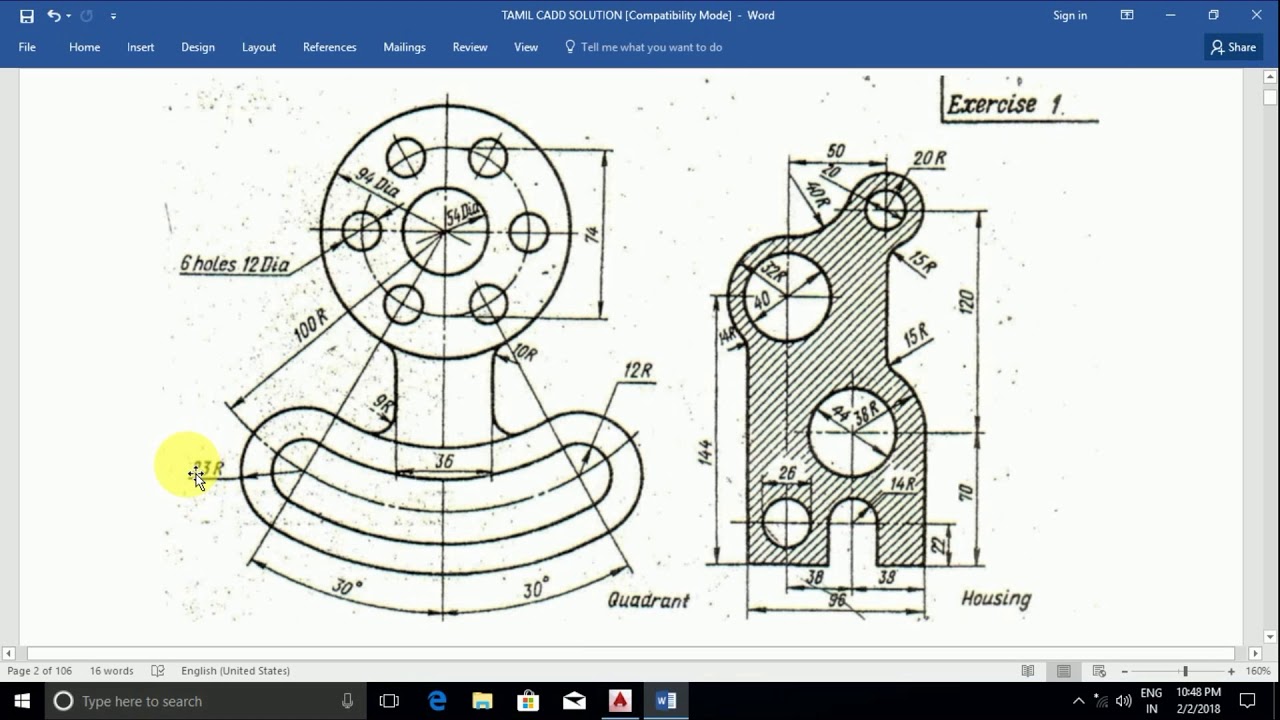
Task: Open the View ribbon tab
Action: (526, 47)
